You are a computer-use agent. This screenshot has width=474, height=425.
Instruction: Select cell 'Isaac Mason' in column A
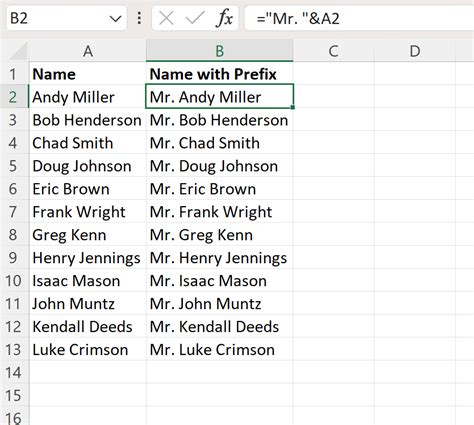[88, 281]
